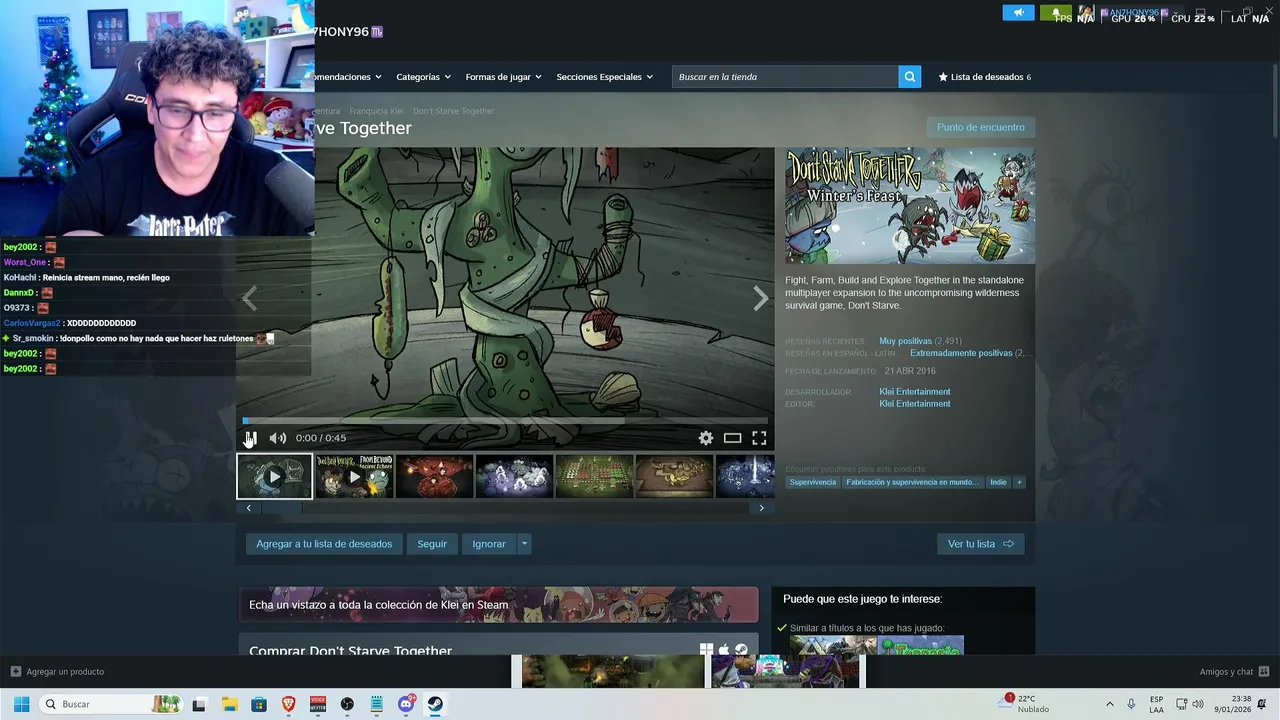The image size is (1280, 720).
Task: Show previous media with left arrow
Action: 249,298
